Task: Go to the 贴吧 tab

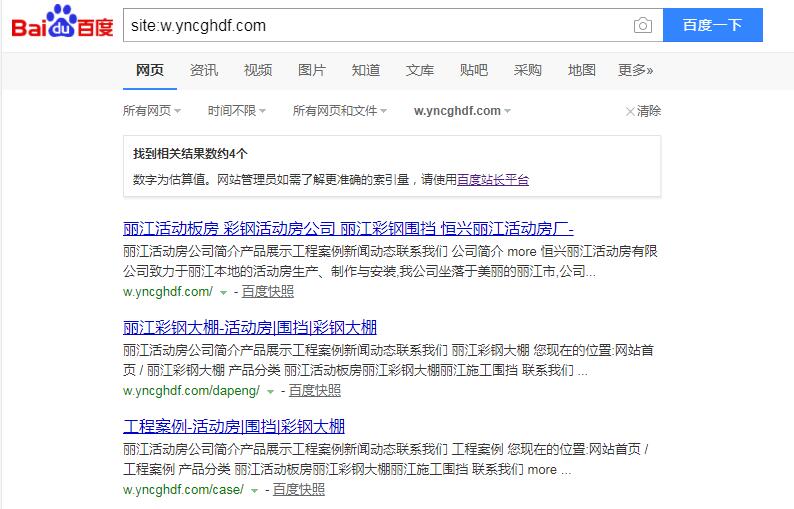Action: pyautogui.click(x=473, y=70)
